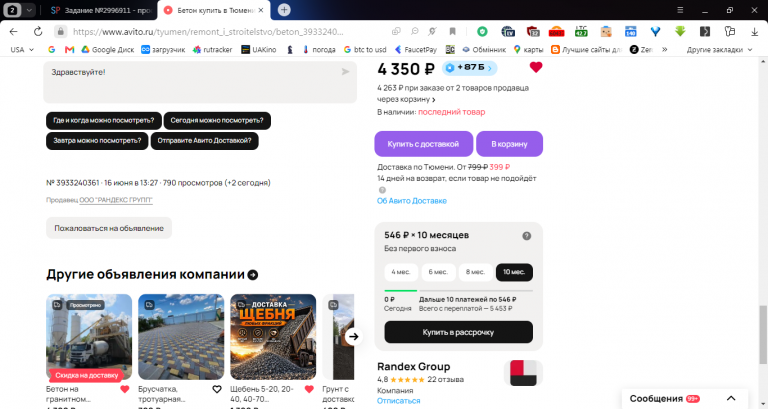Image resolution: width=768 pixels, height=409 pixels.
Task: Click the installment help question mark icon
Action: click(527, 236)
